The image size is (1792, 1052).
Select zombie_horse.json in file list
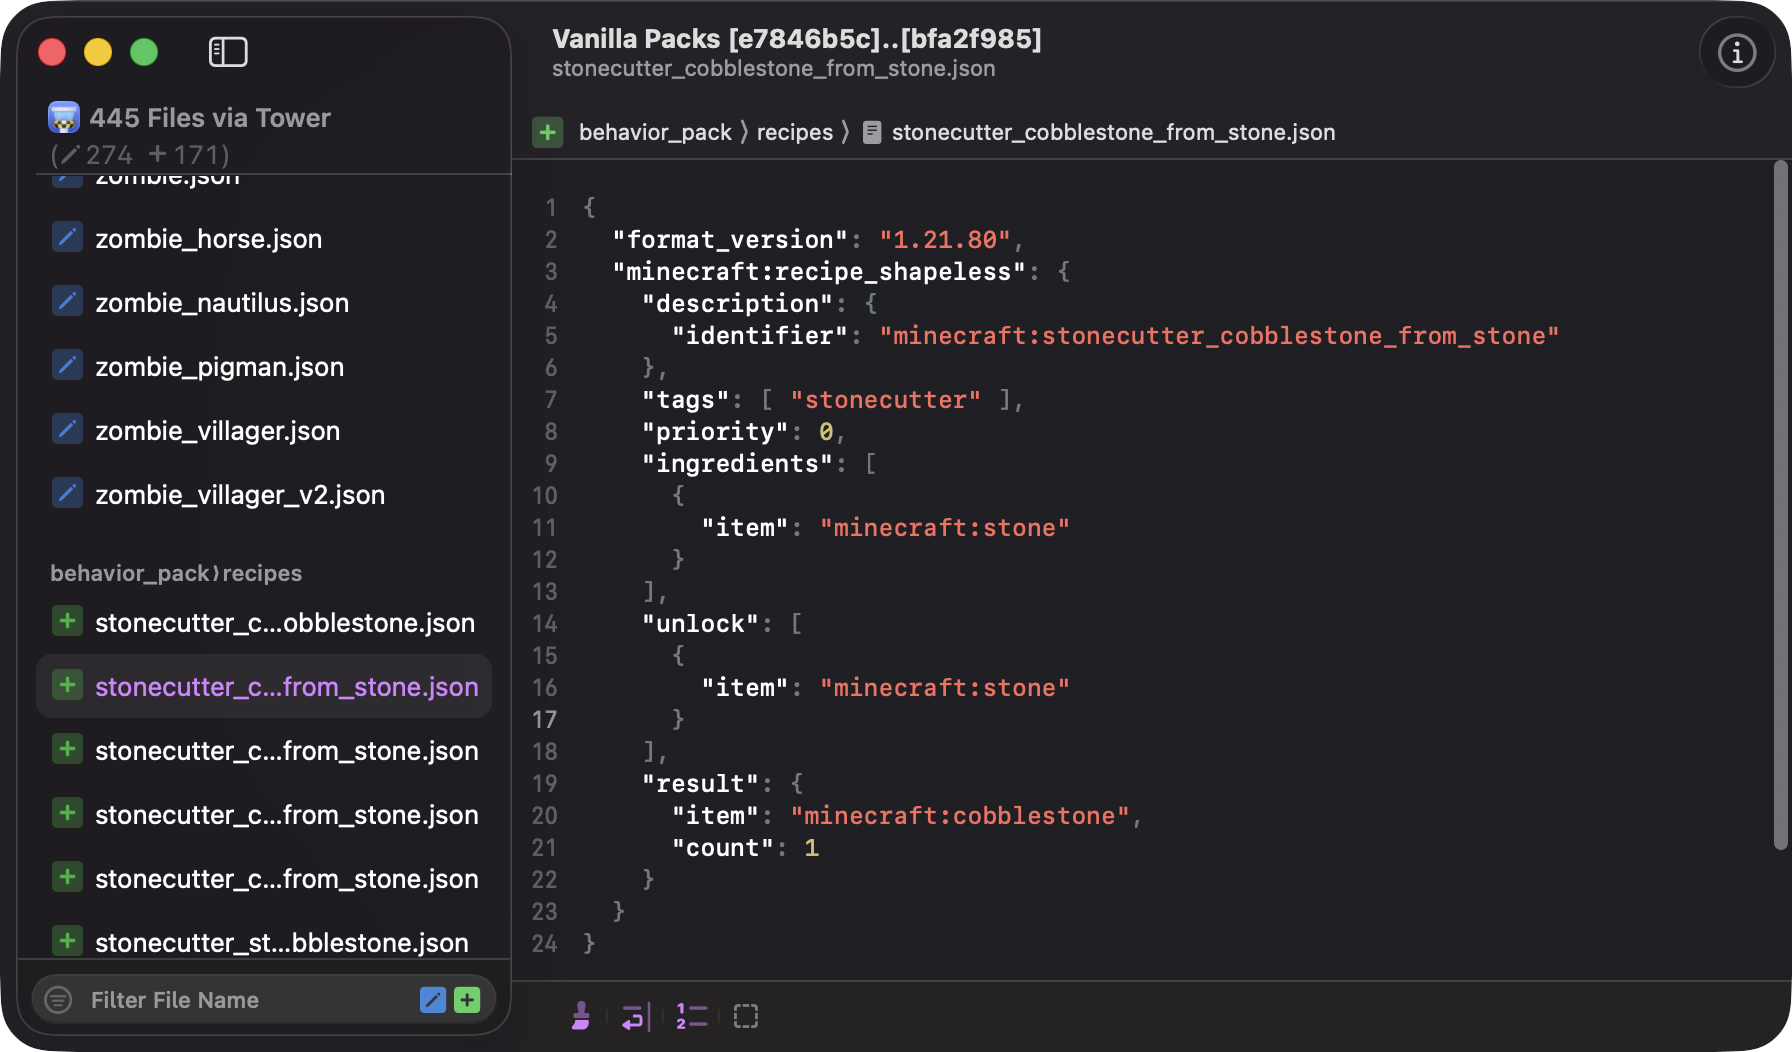[x=208, y=239]
